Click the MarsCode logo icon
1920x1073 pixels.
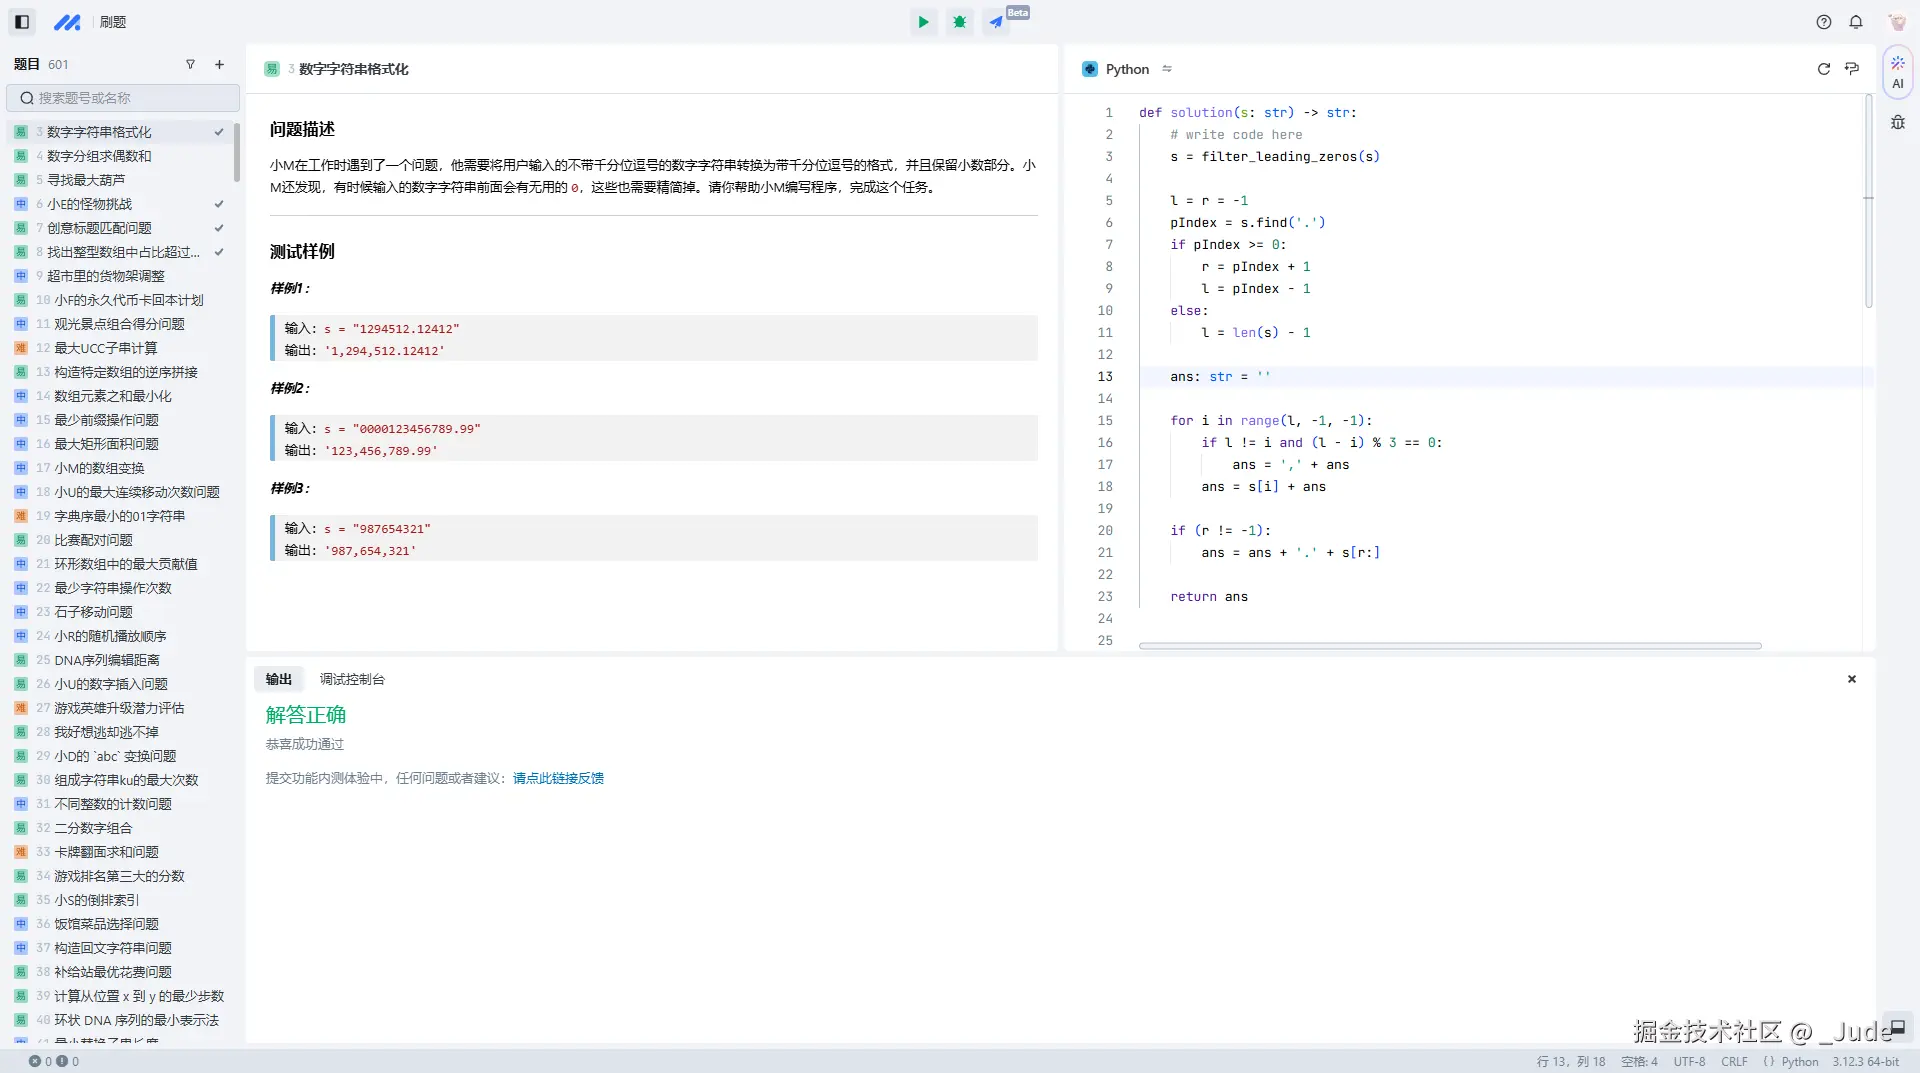[x=67, y=22]
